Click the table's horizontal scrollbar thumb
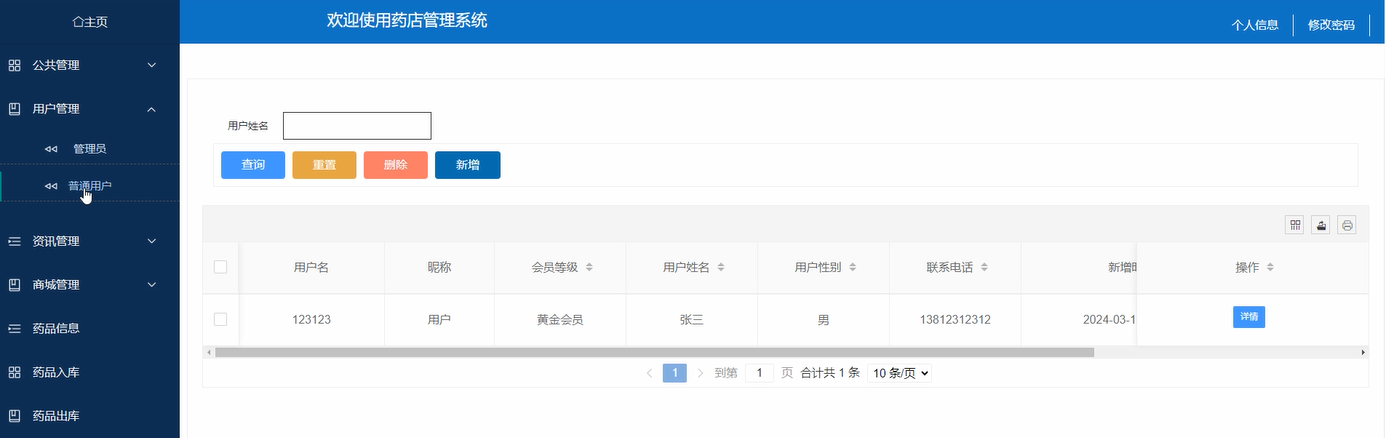 click(x=654, y=352)
